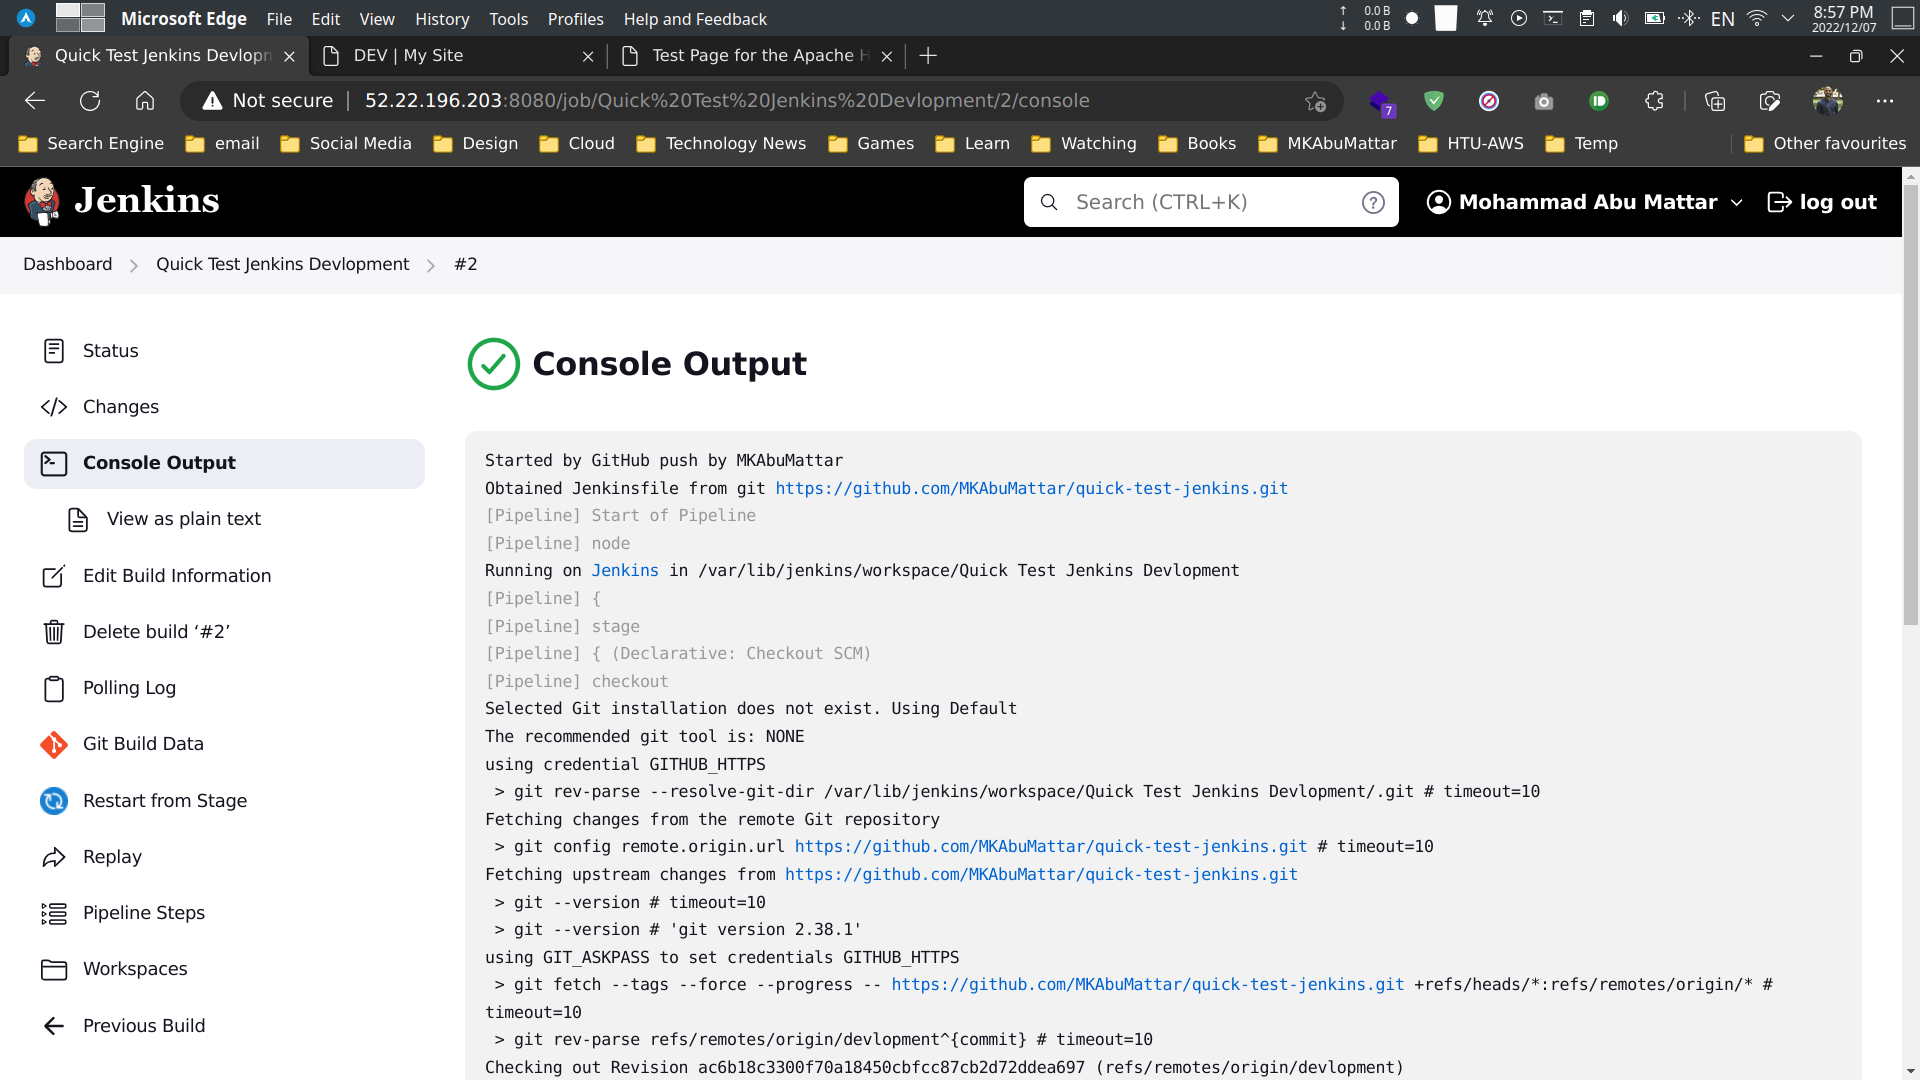
Task: Select the Changes sidebar item
Action: point(120,407)
